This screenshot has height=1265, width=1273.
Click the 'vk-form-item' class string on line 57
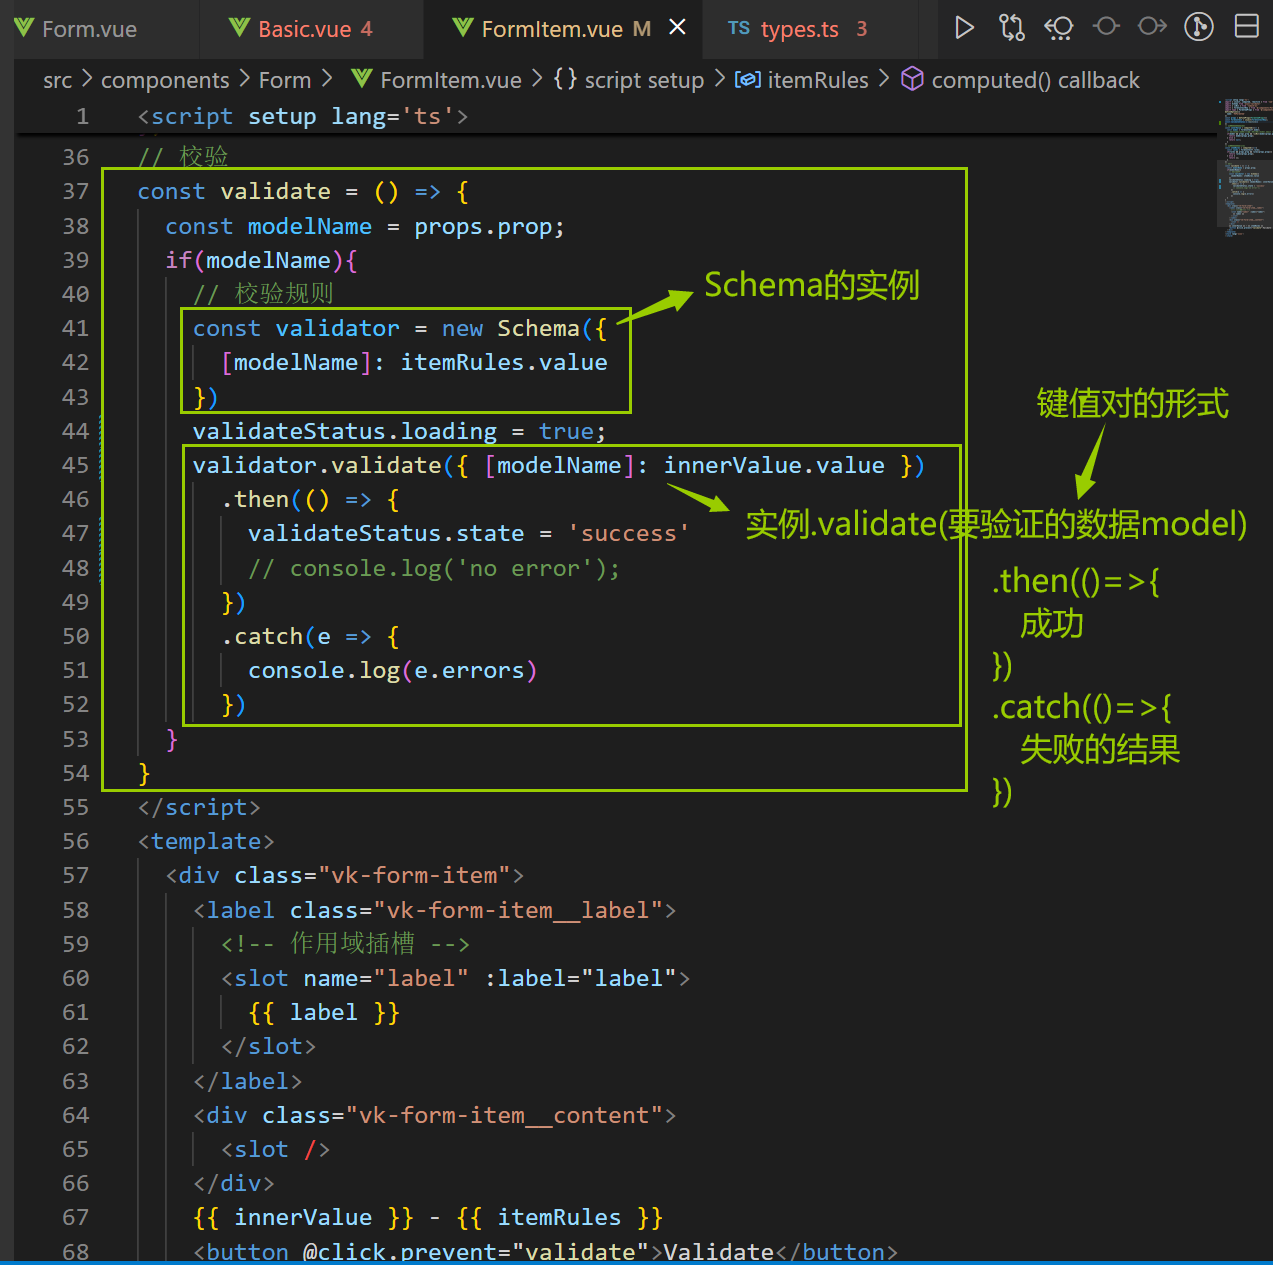click(414, 875)
